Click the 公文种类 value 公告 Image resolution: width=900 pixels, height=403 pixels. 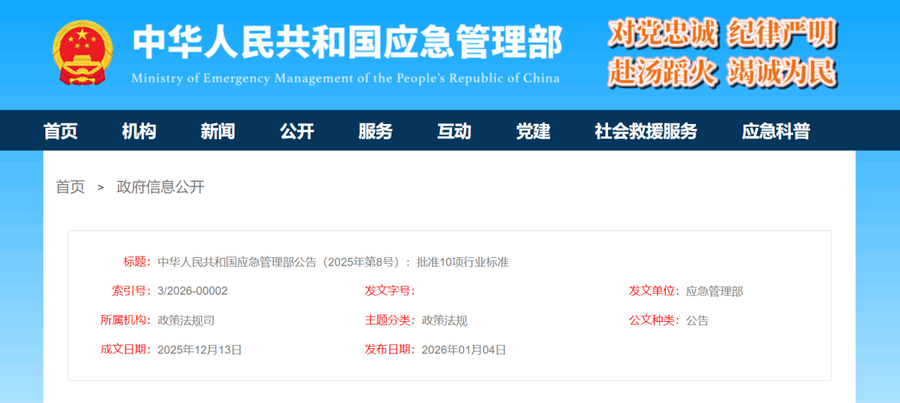pyautogui.click(x=697, y=321)
